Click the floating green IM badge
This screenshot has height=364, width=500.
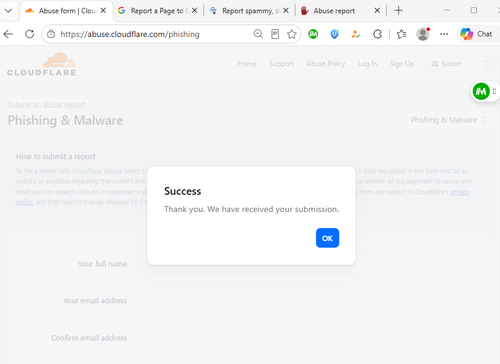(481, 91)
